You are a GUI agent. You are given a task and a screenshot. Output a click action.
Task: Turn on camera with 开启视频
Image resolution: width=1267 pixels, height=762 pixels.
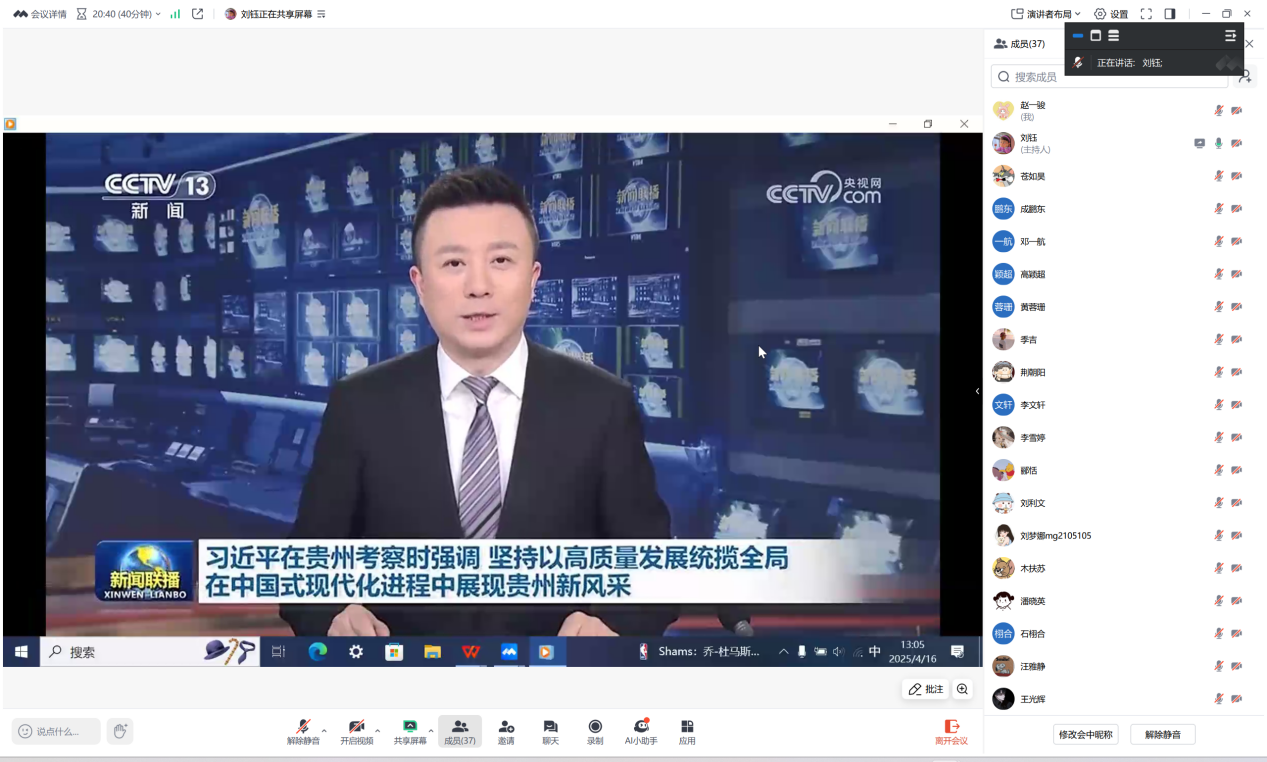click(x=356, y=727)
